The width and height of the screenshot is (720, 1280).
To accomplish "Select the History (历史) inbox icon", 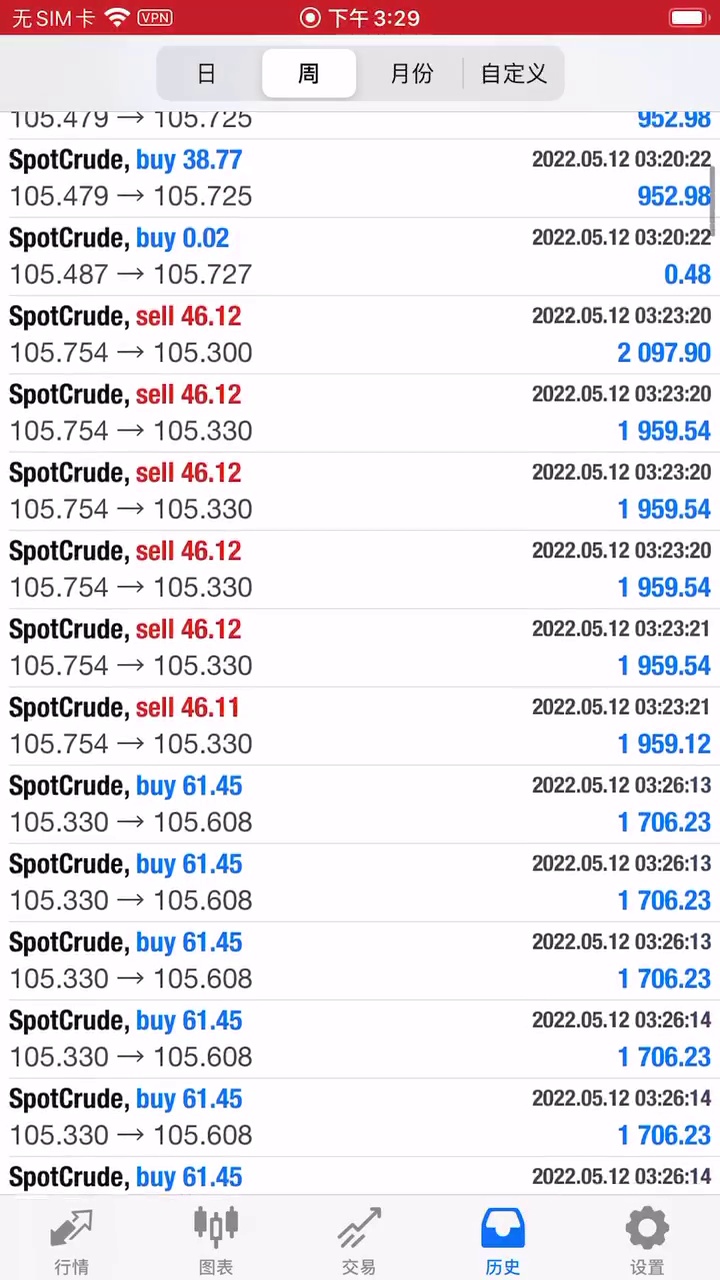I will coord(503,1229).
